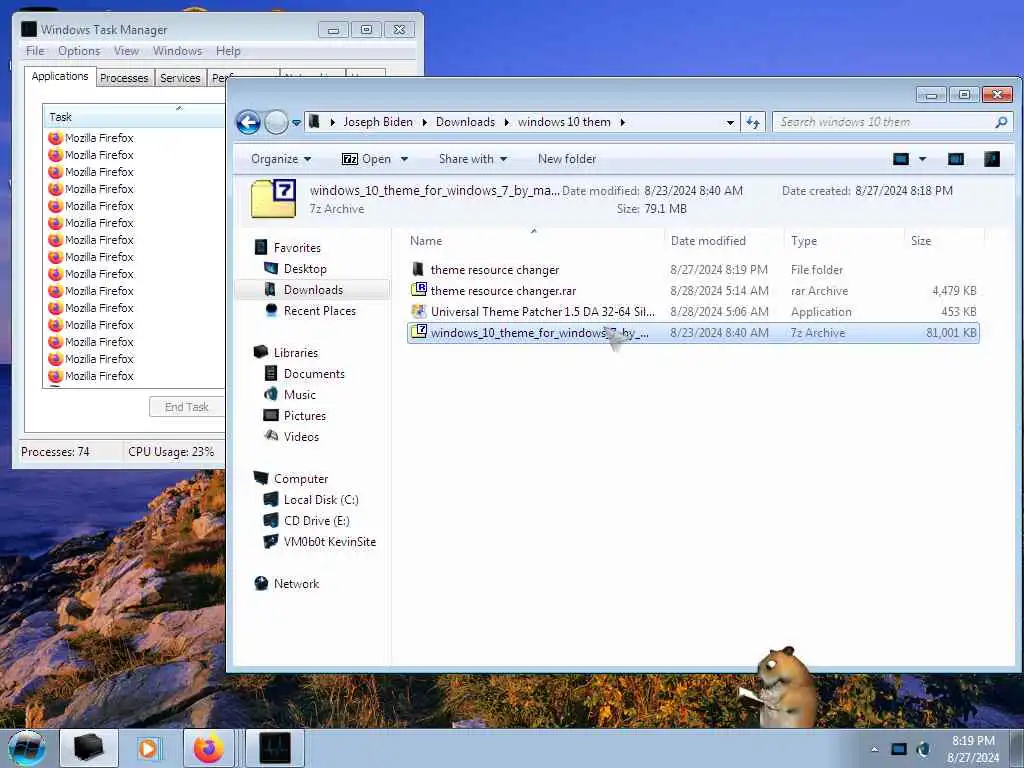Screen dimensions: 1024x768
Task: Open Downloads in the navigation pane
Action: [x=313, y=289]
